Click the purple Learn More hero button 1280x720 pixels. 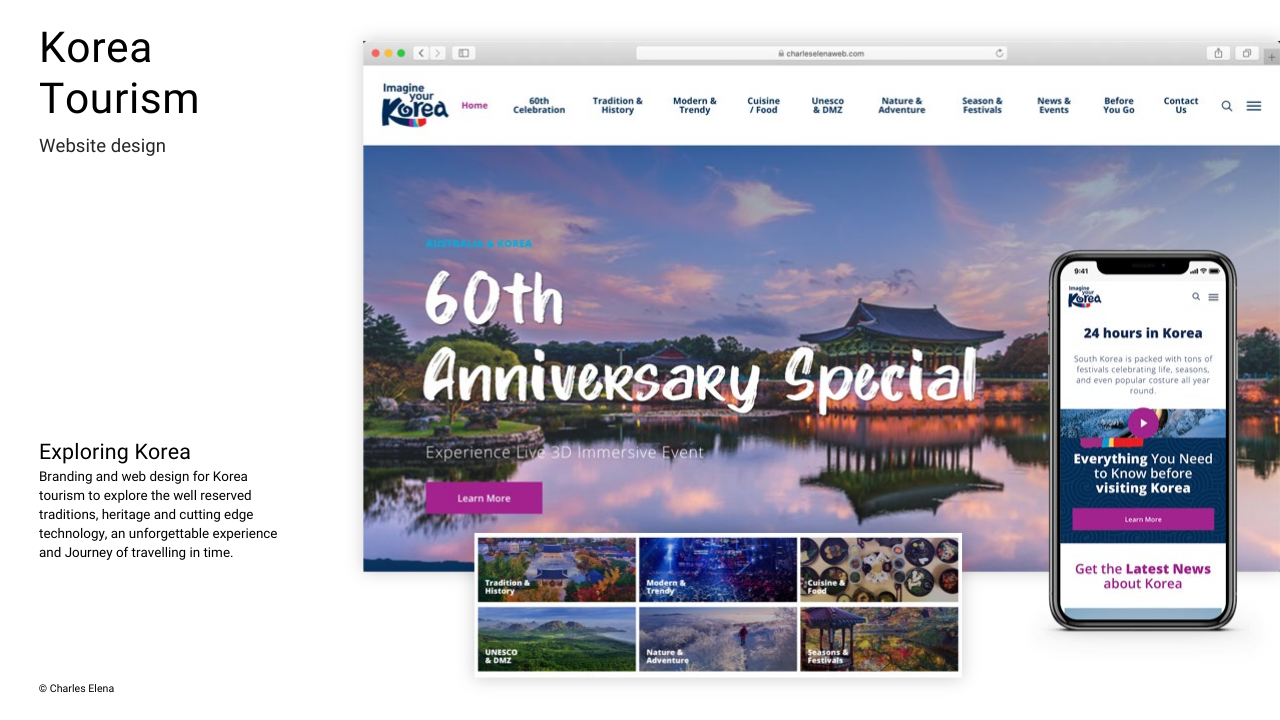pyautogui.click(x=484, y=498)
